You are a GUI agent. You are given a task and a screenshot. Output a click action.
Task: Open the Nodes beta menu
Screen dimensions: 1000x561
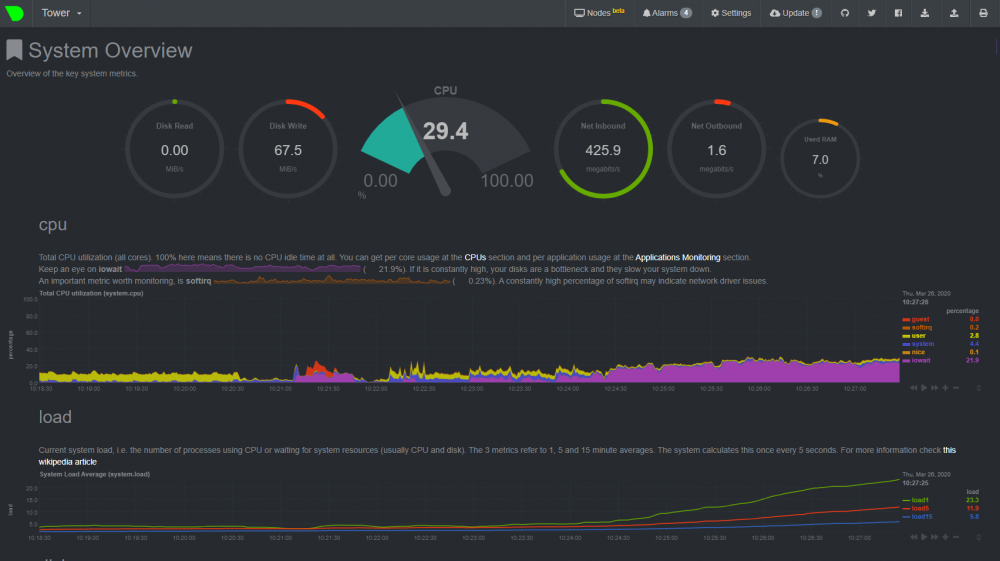599,13
